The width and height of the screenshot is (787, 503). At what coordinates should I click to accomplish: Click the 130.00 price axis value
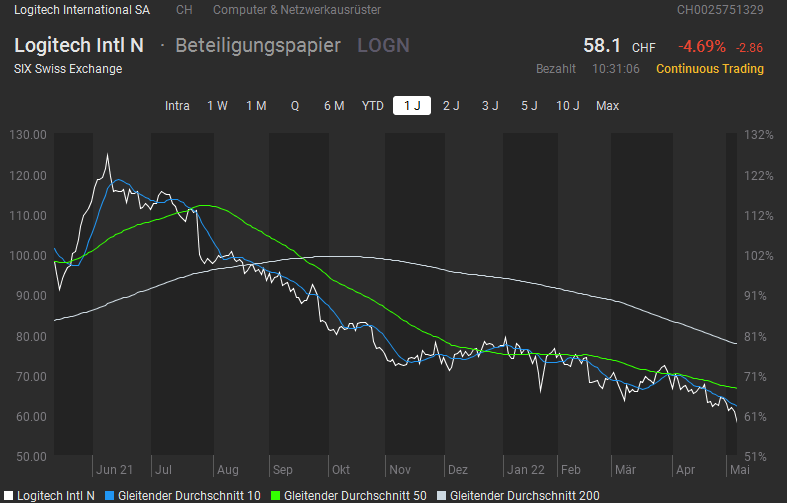click(28, 135)
